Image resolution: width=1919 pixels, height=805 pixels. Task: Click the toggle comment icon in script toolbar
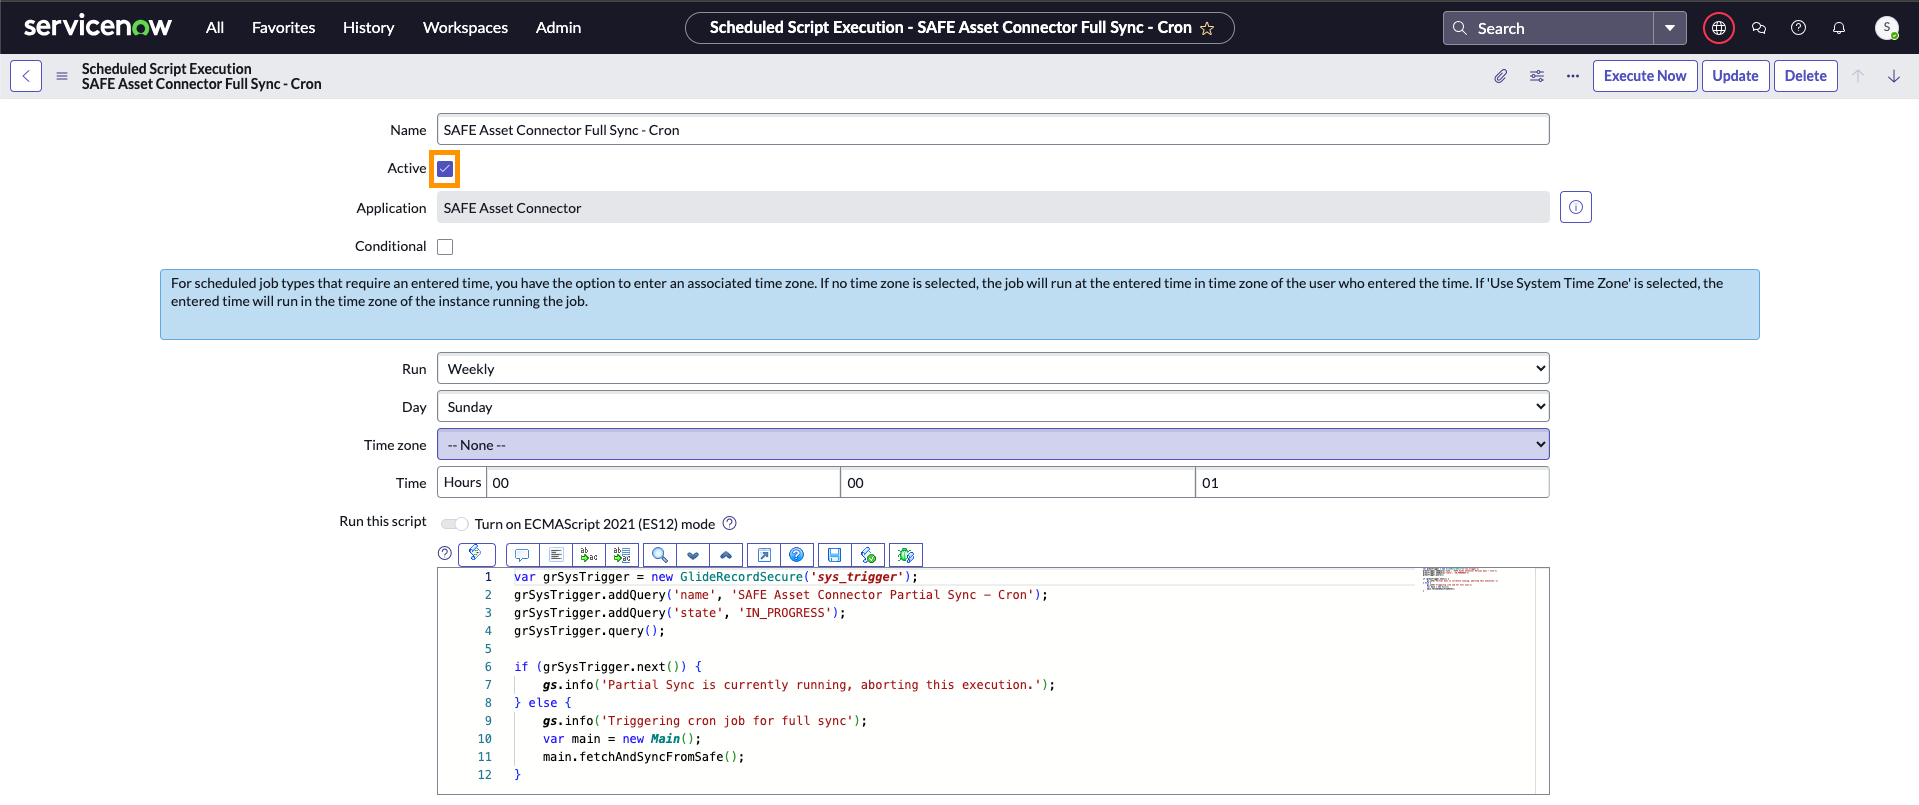click(522, 555)
